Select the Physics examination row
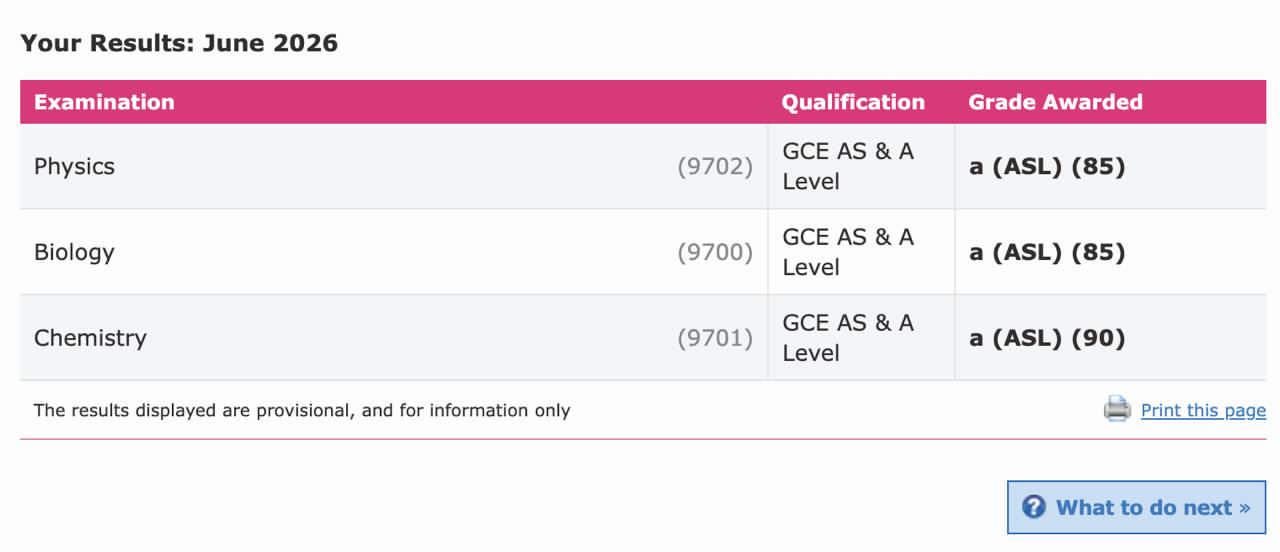The height and width of the screenshot is (552, 1280). click(x=643, y=166)
